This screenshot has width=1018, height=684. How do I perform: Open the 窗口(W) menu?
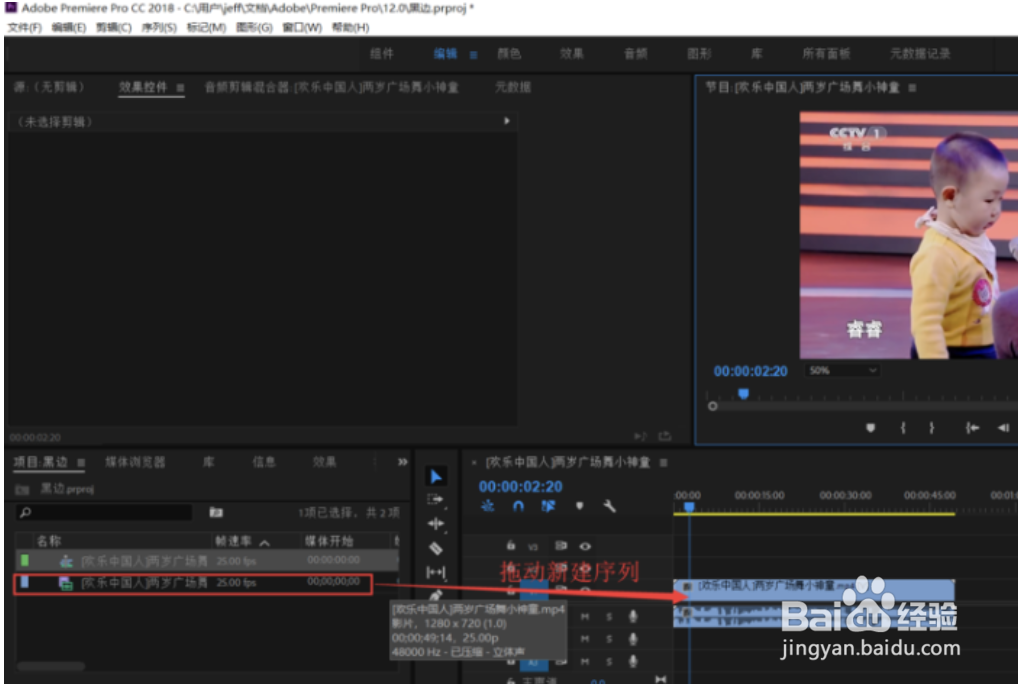302,27
